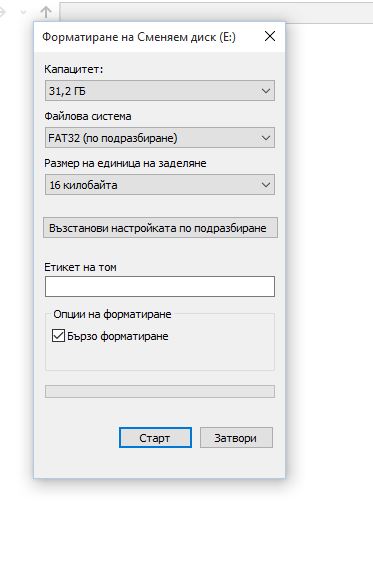The image size is (373, 563).
Task: Open the recent locations chevron beside the up arrow
Action: pos(23,12)
